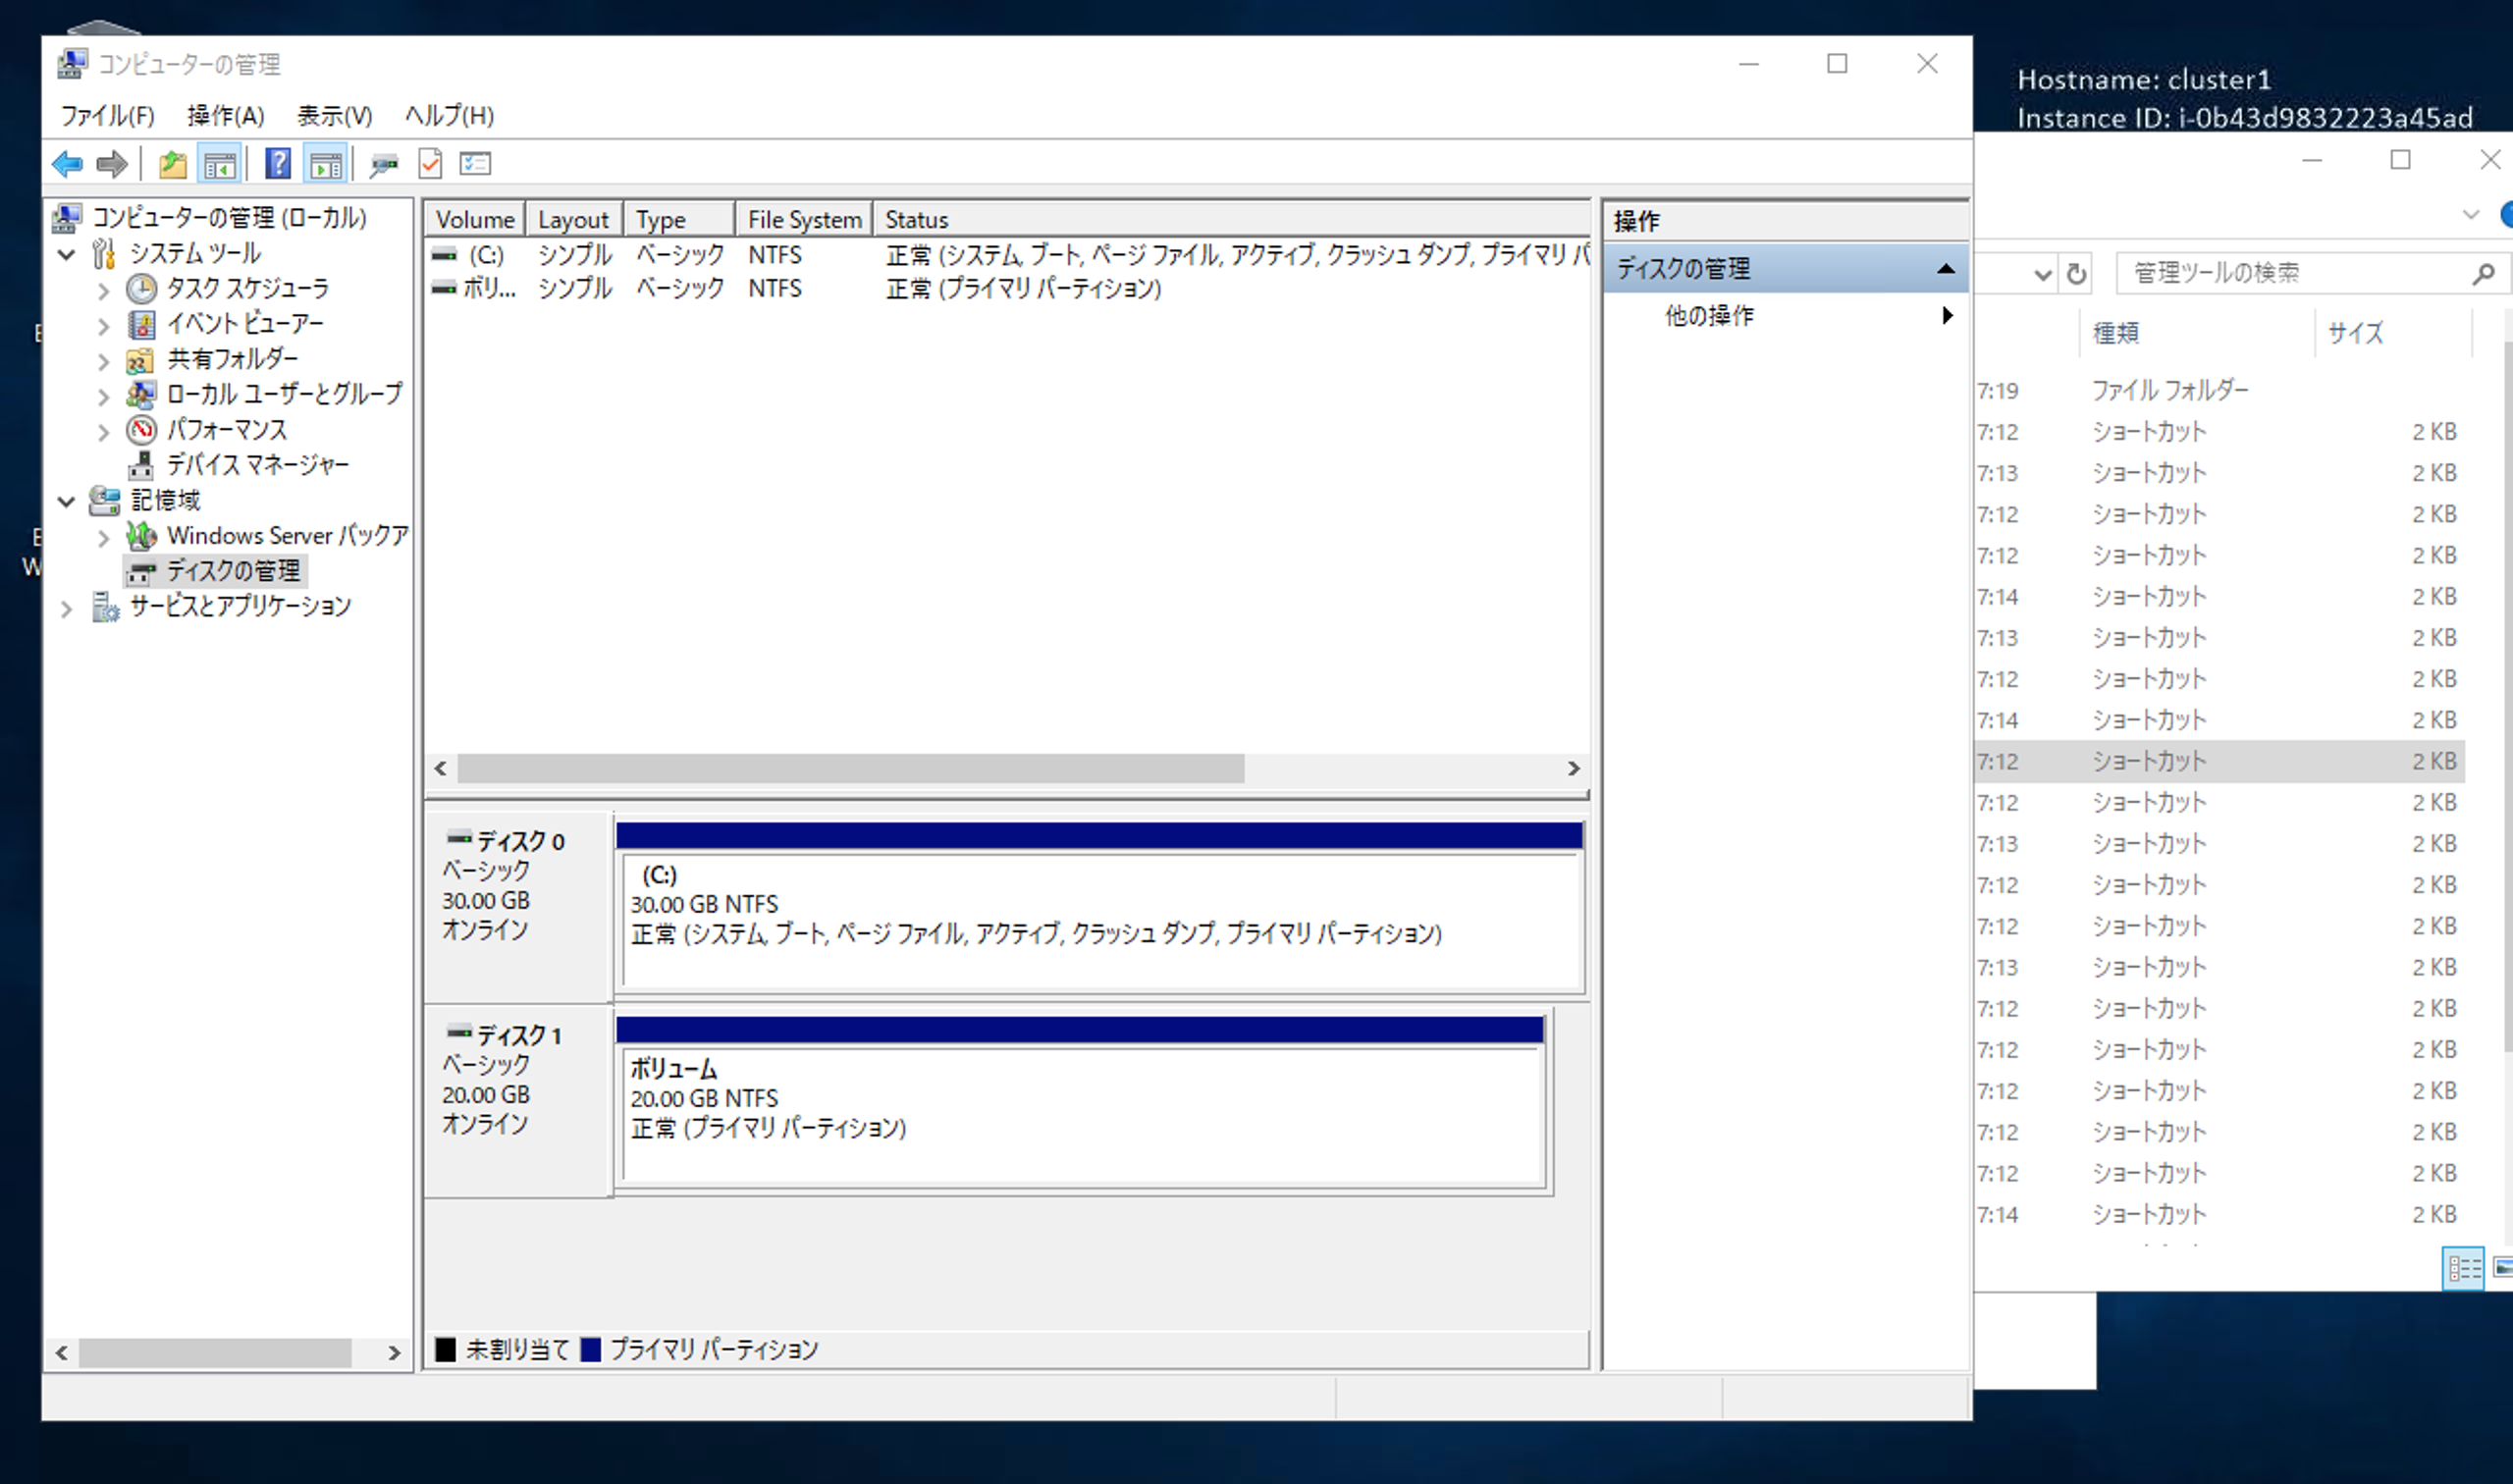Select Device Manager in the tree

coord(257,465)
